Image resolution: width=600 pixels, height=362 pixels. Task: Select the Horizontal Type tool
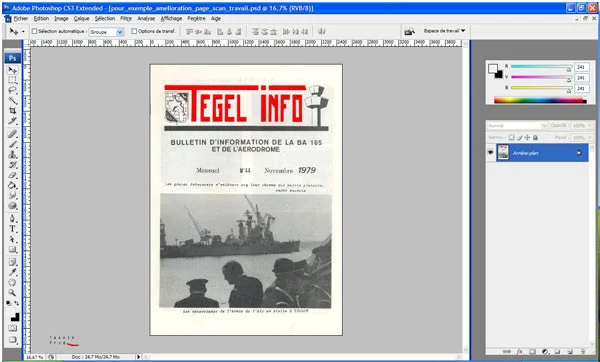(13, 229)
